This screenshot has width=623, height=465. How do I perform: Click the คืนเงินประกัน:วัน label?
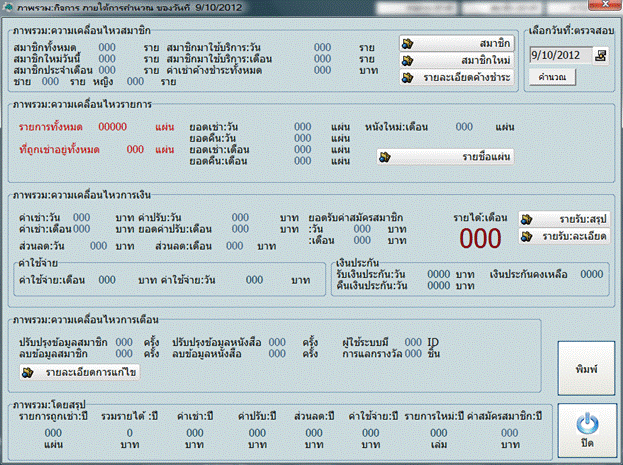click(x=371, y=286)
